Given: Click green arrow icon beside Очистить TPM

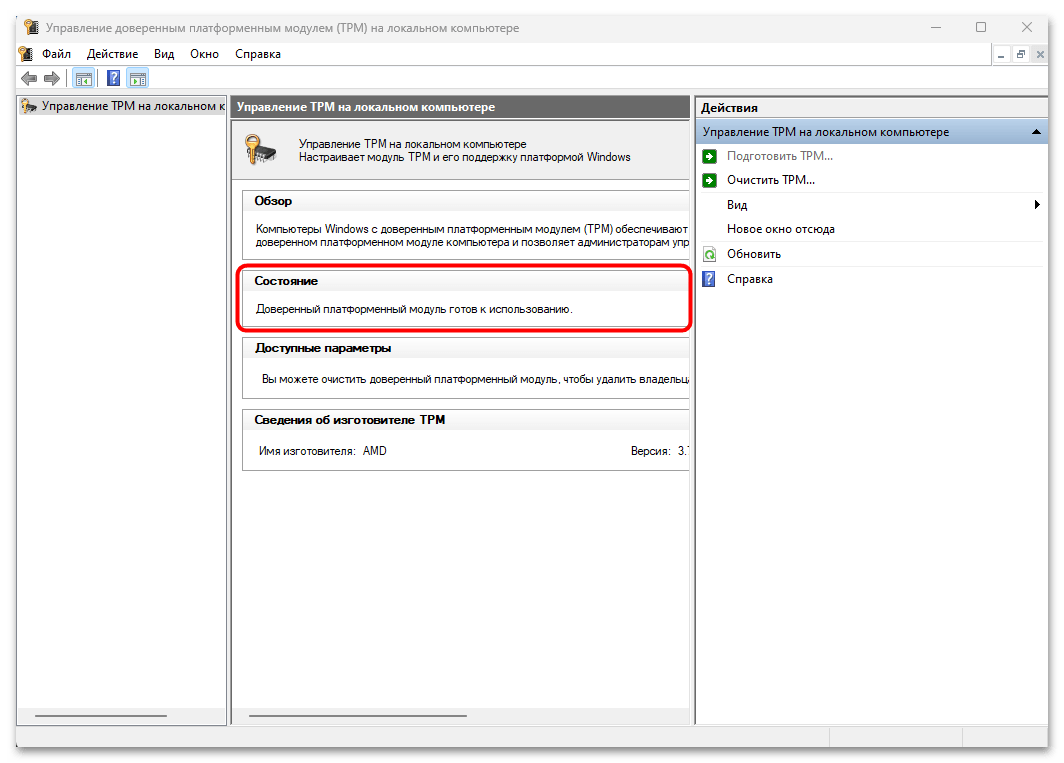Looking at the screenshot, I should 710,180.
